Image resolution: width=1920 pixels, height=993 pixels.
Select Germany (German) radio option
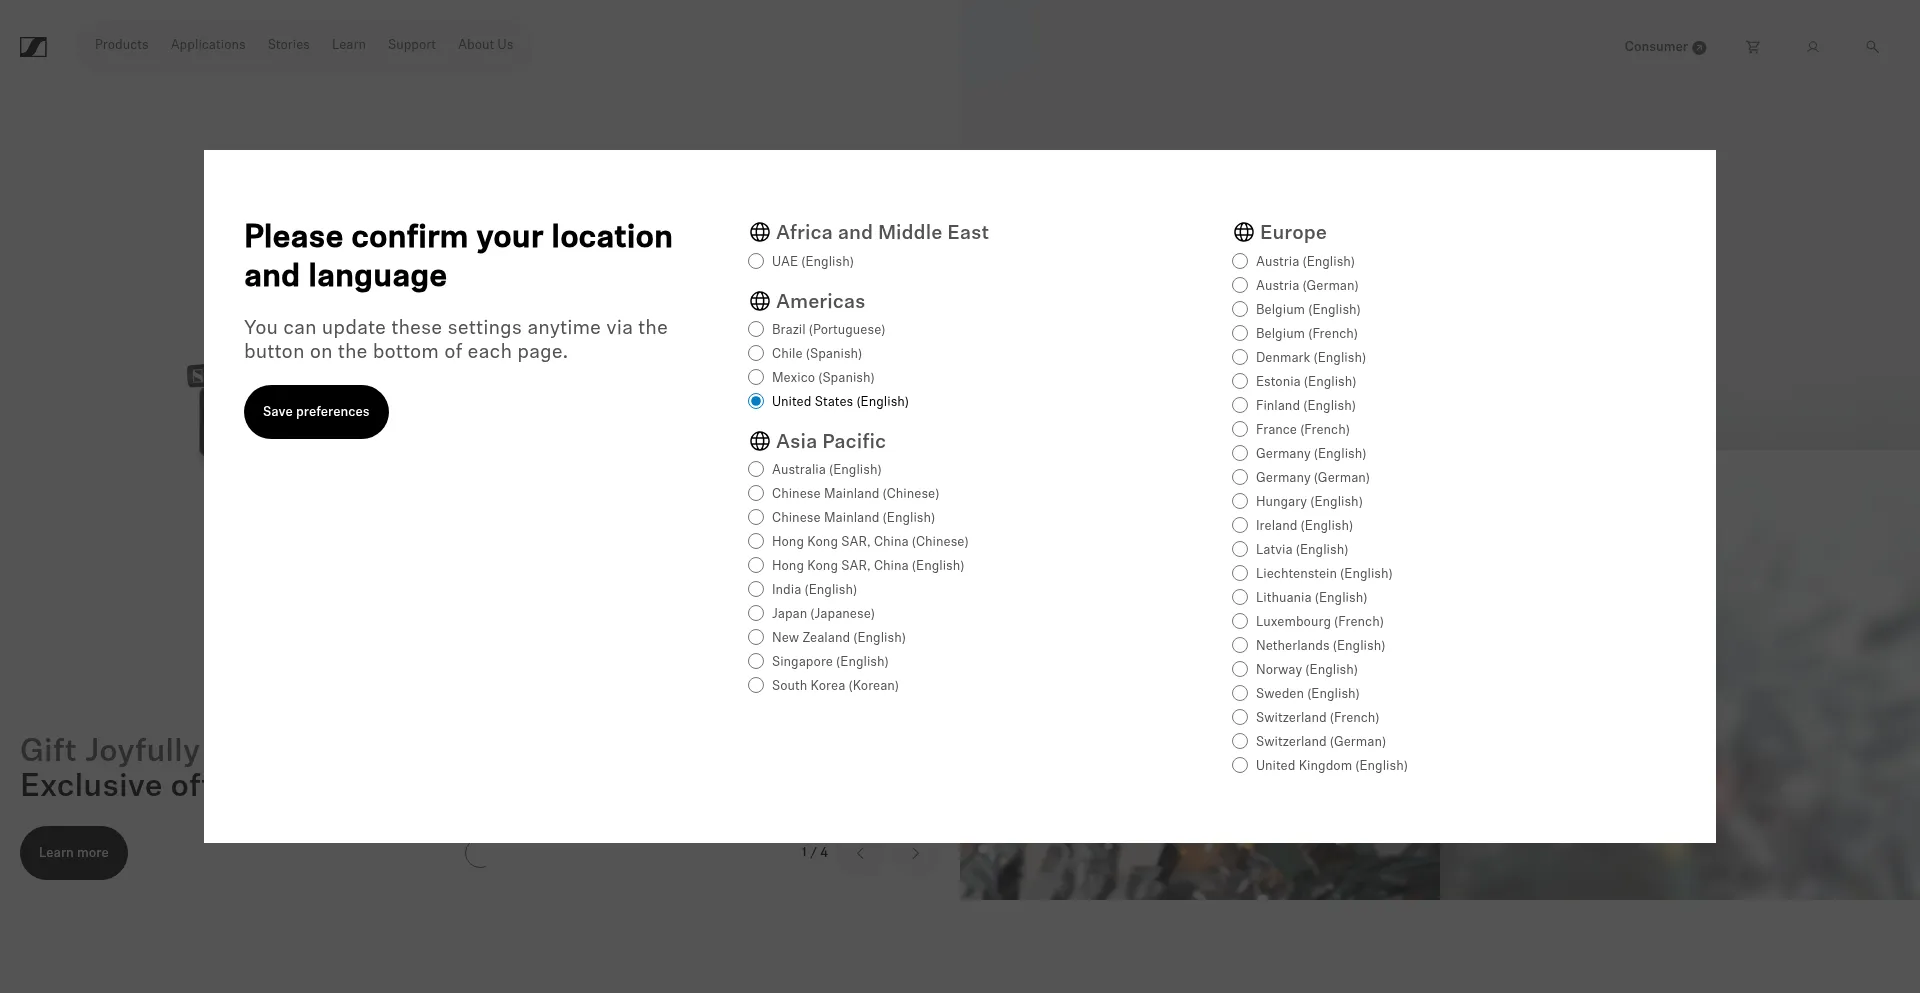click(1240, 478)
